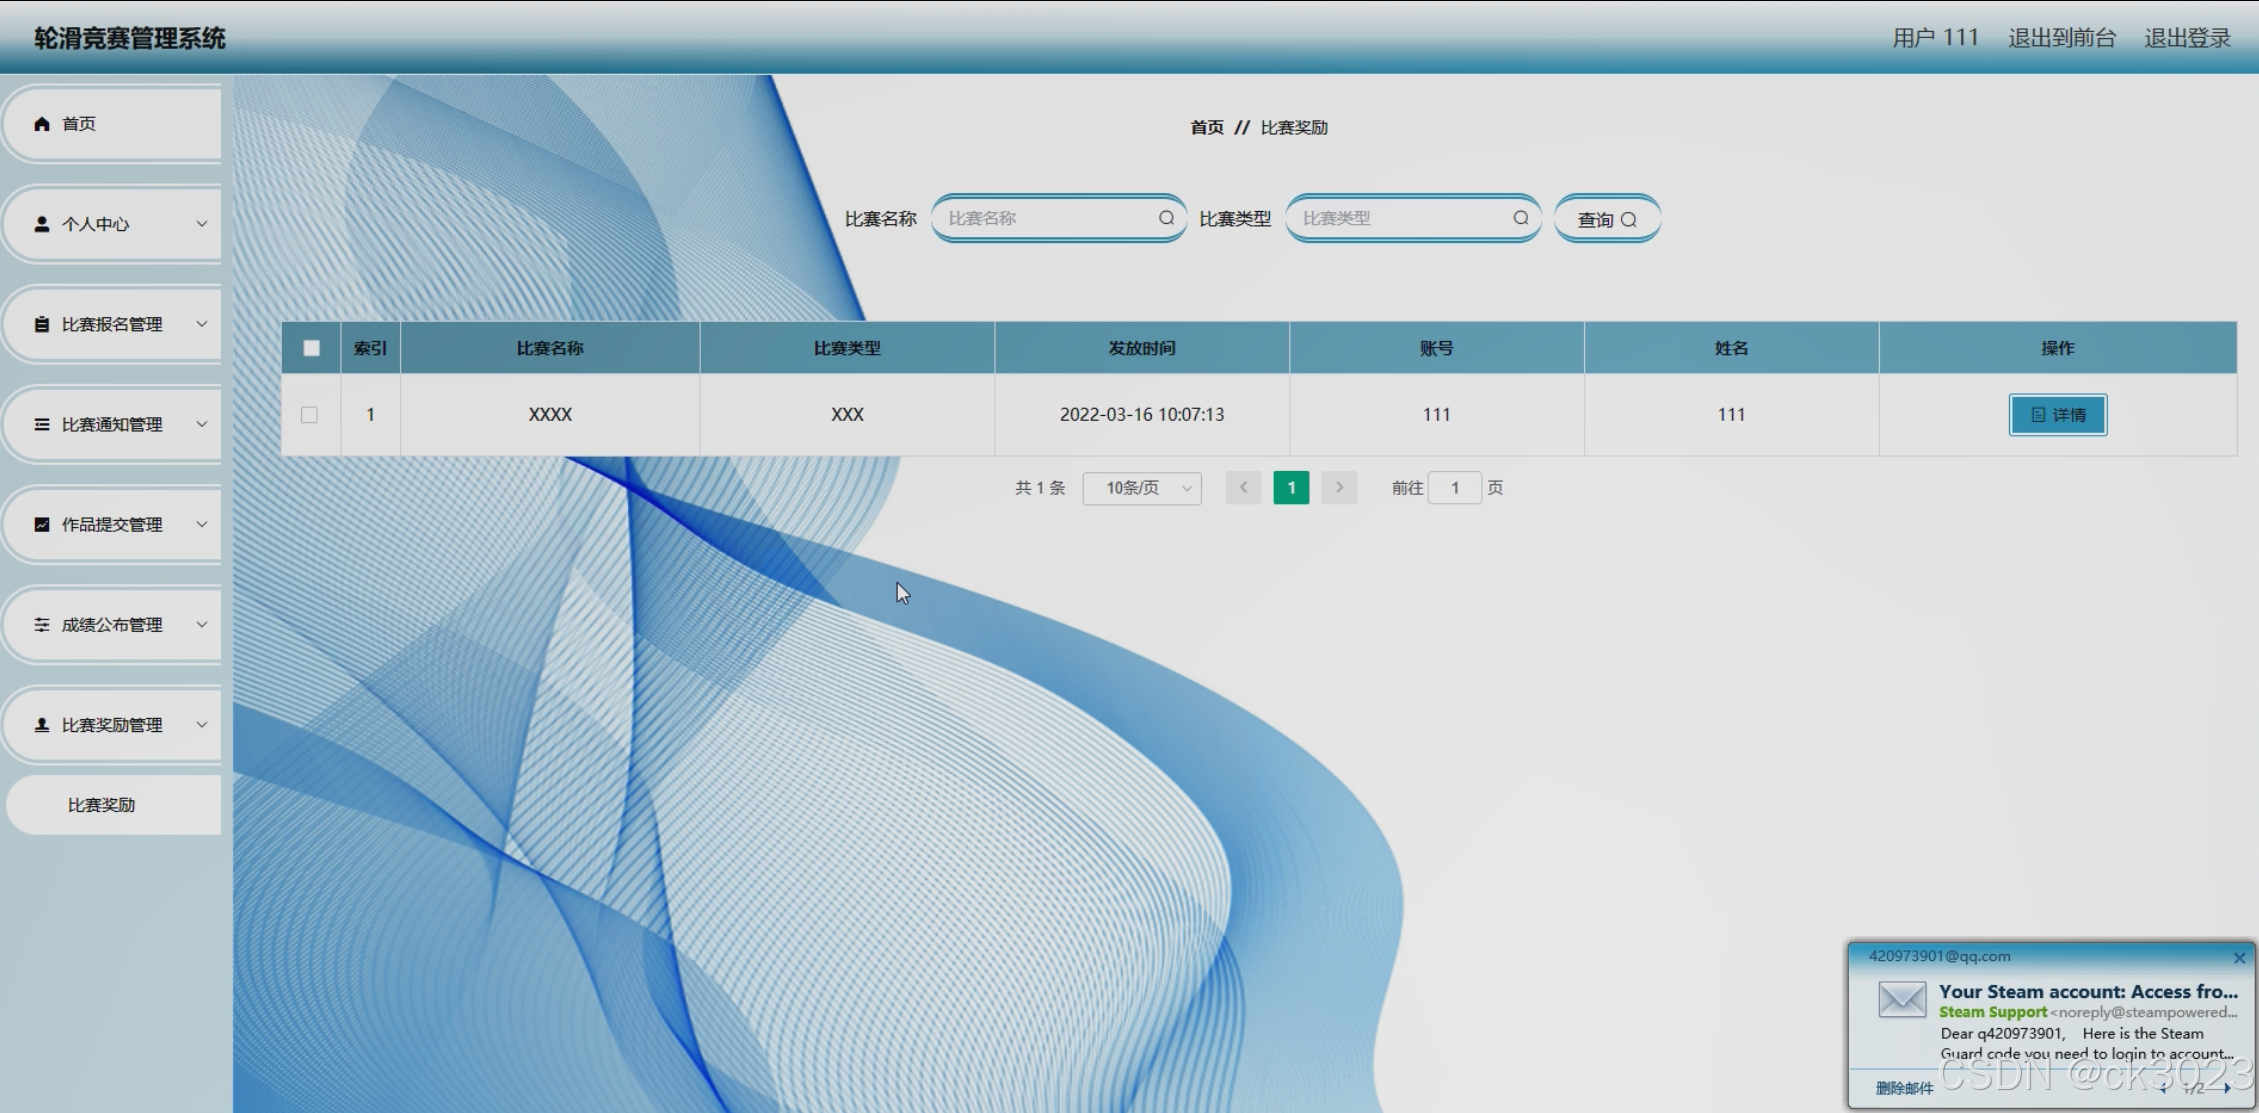Select the 比赛奖励 submenu item
Viewport: 2259px width, 1113px height.
[x=102, y=805]
